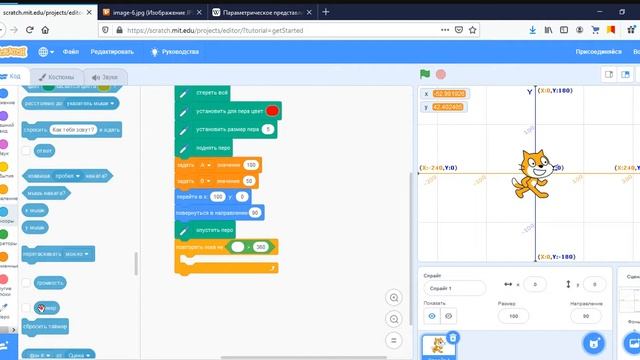Edit direction value 90 in повернуться block

pyautogui.click(x=255, y=213)
